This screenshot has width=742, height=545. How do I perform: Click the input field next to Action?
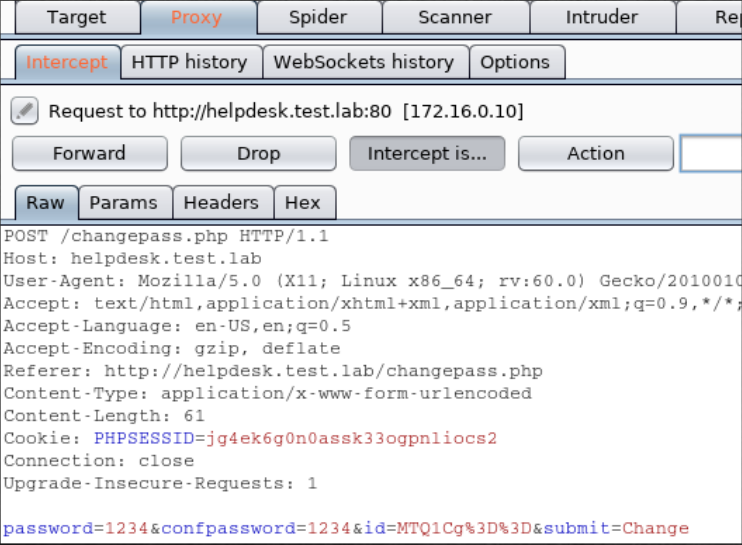(x=711, y=154)
